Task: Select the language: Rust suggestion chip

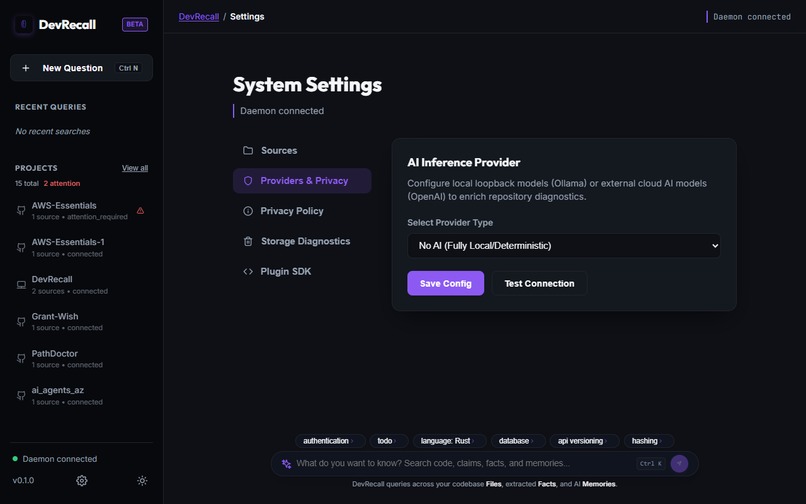Action: pos(449,441)
